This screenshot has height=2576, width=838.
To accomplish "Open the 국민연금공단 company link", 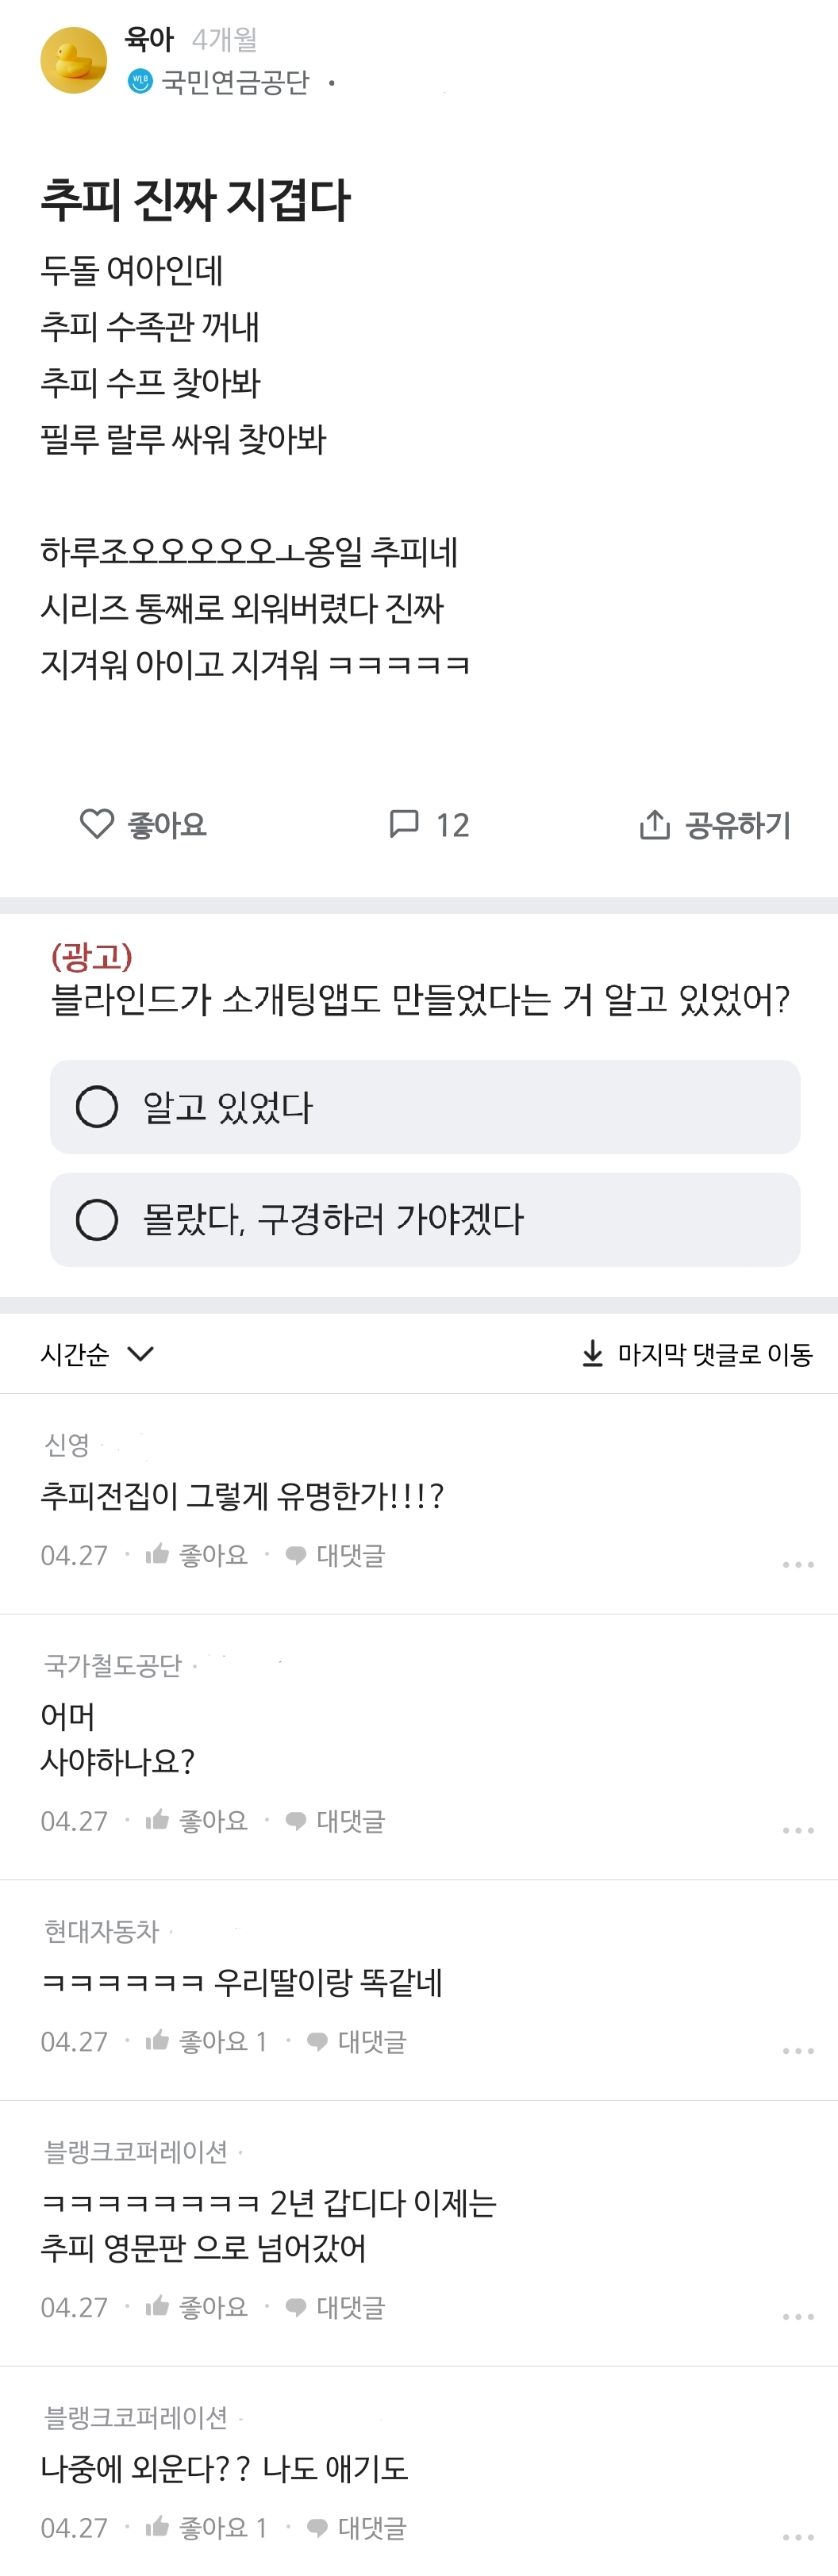I will [x=235, y=82].
